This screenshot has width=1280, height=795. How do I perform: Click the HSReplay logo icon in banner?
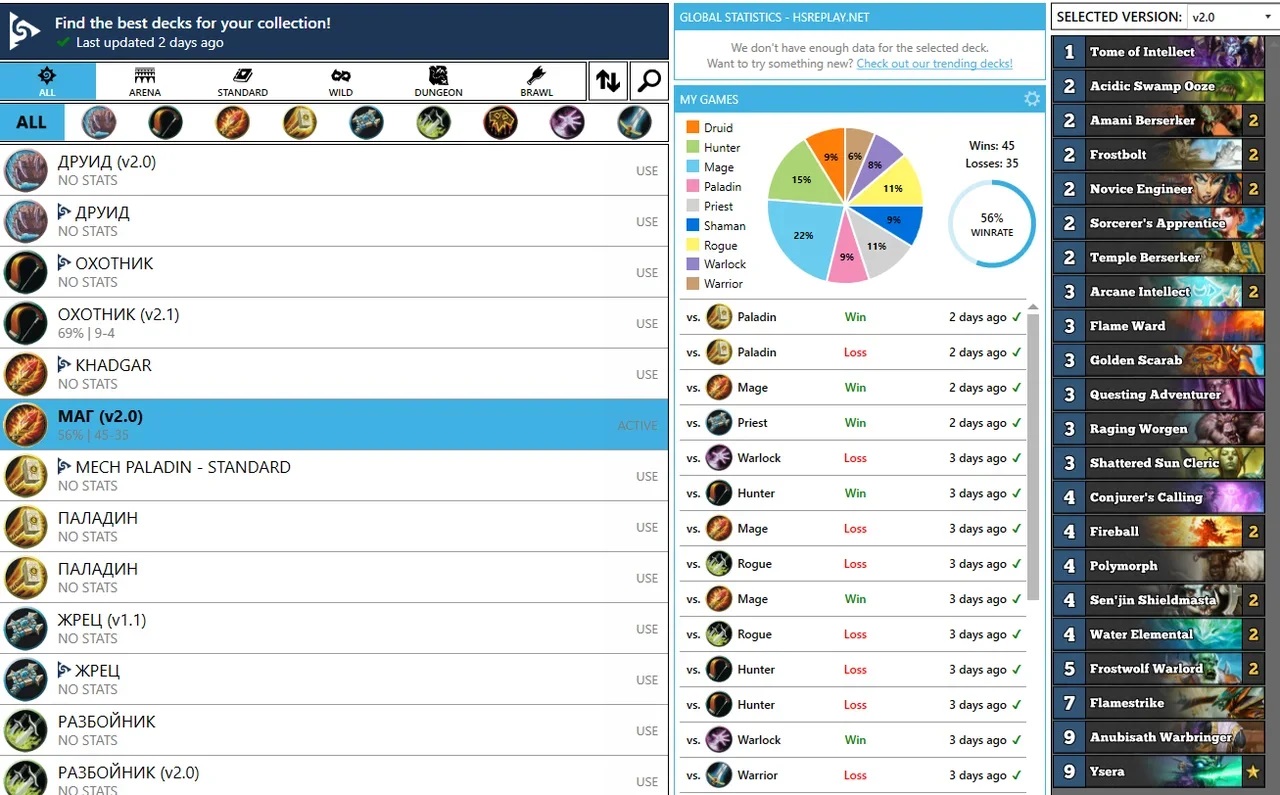24,31
